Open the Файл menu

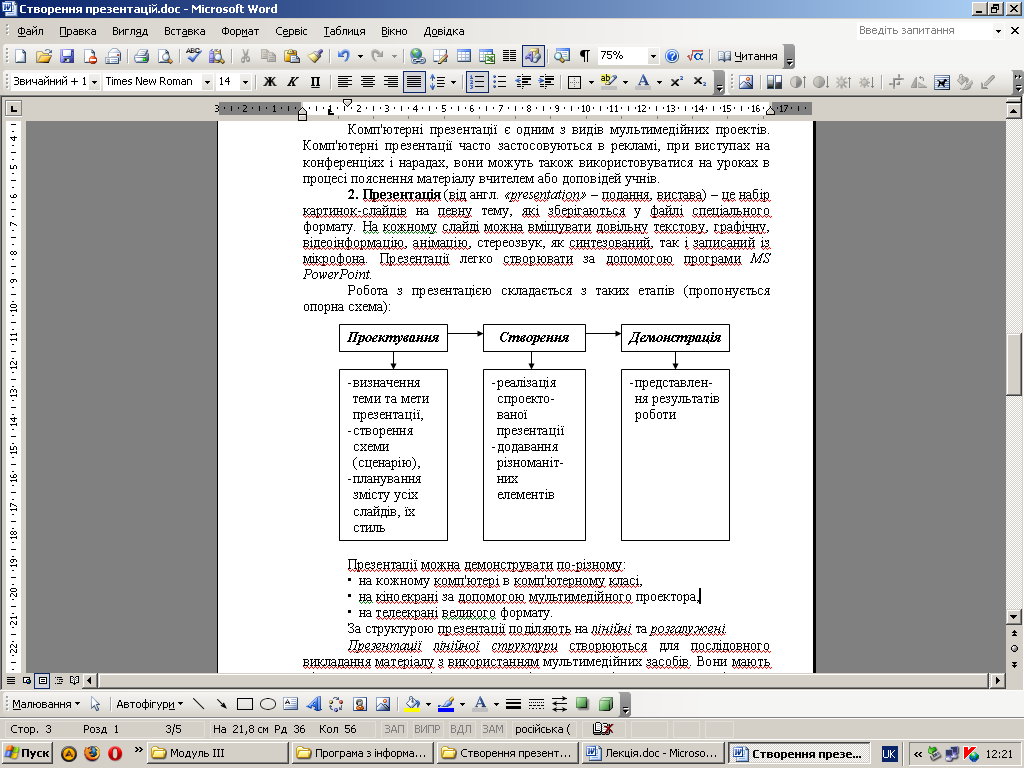coord(30,31)
